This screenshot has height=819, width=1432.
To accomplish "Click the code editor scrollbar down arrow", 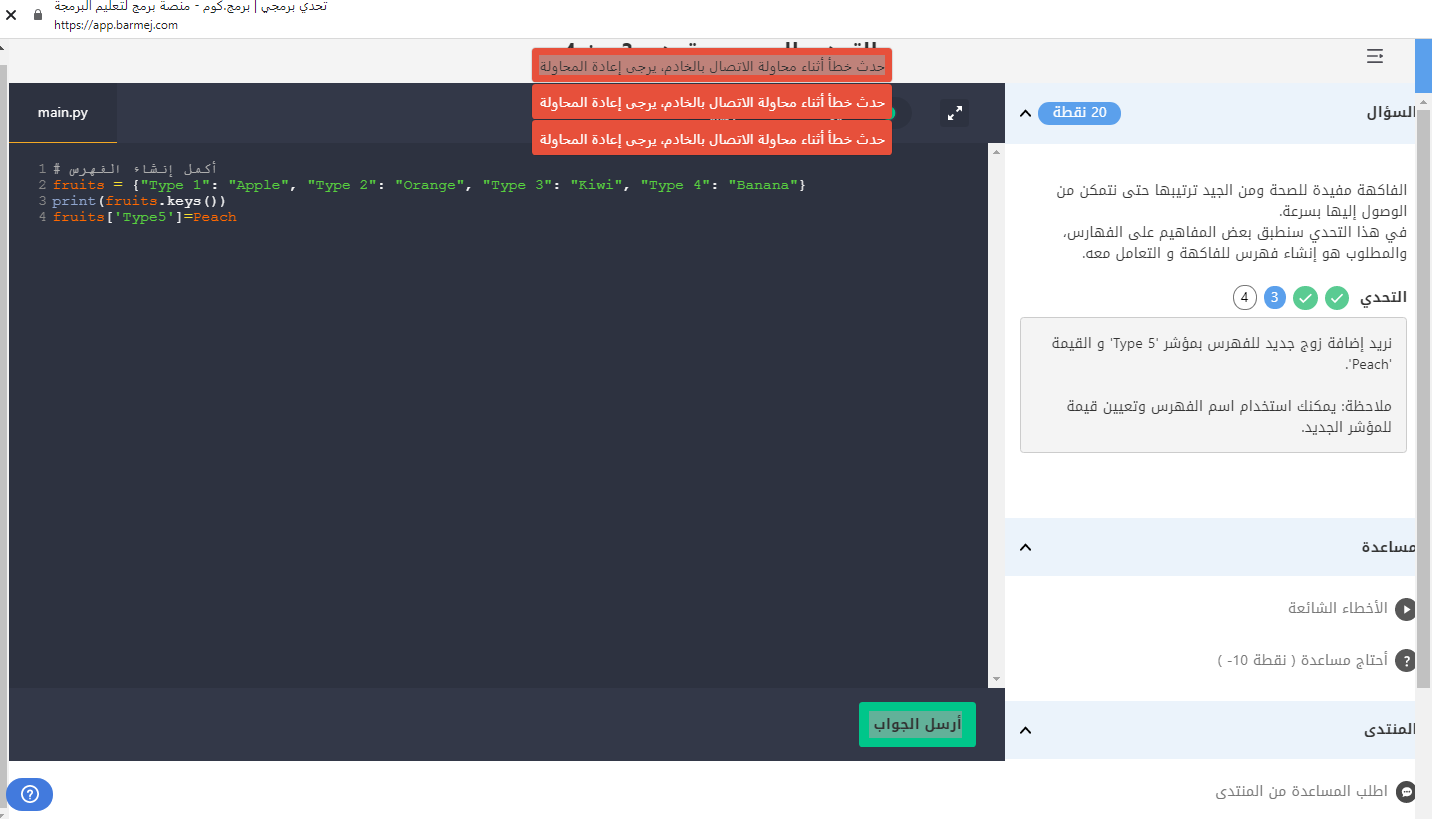I will (x=996, y=679).
